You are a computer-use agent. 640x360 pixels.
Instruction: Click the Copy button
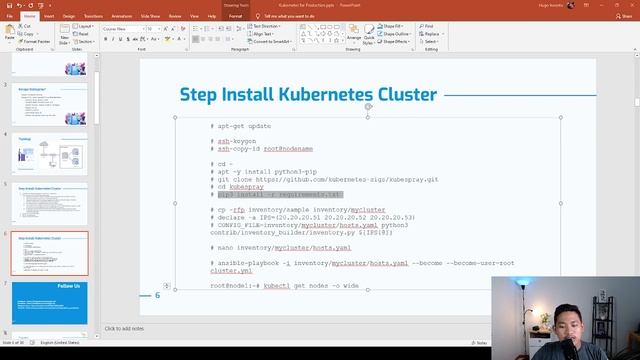click(x=26, y=34)
